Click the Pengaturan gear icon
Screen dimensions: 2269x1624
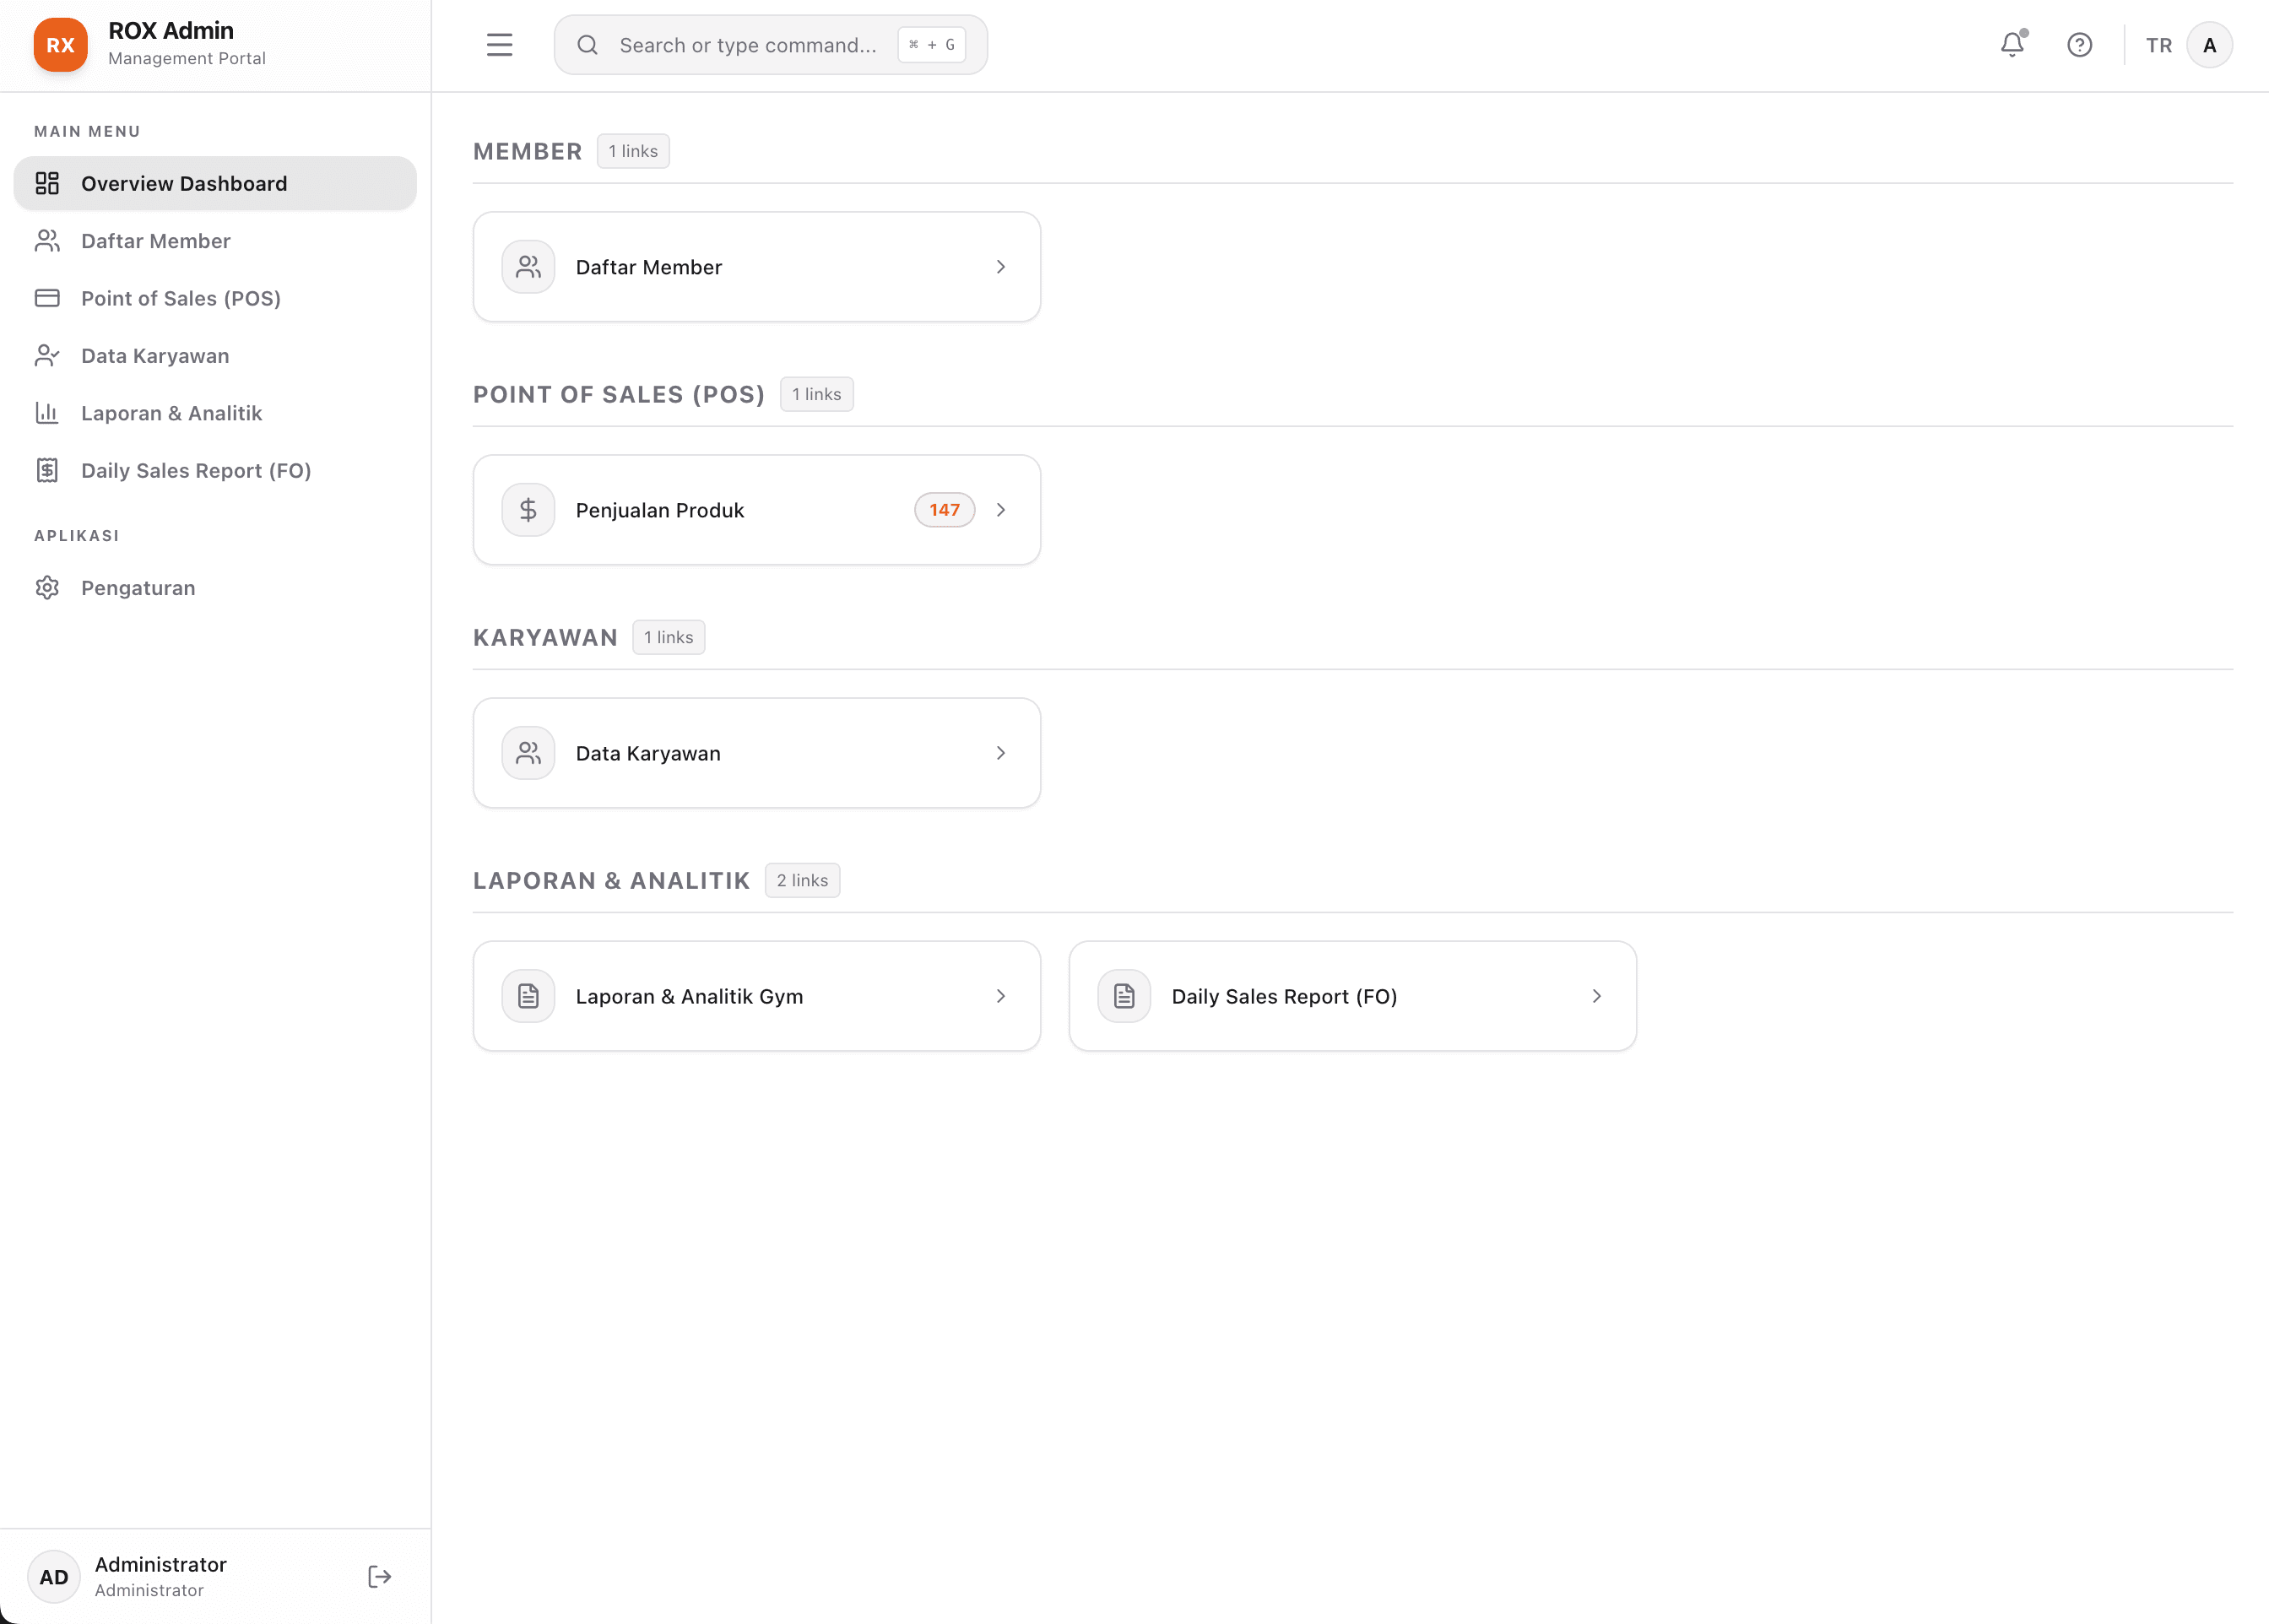(x=47, y=588)
